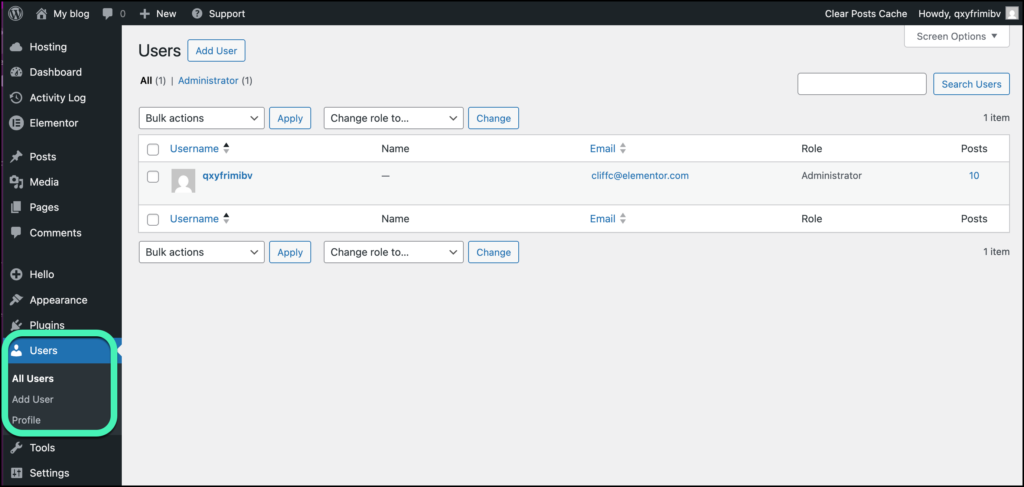Click the Dashboard icon in sidebar
1024x487 pixels.
point(16,72)
